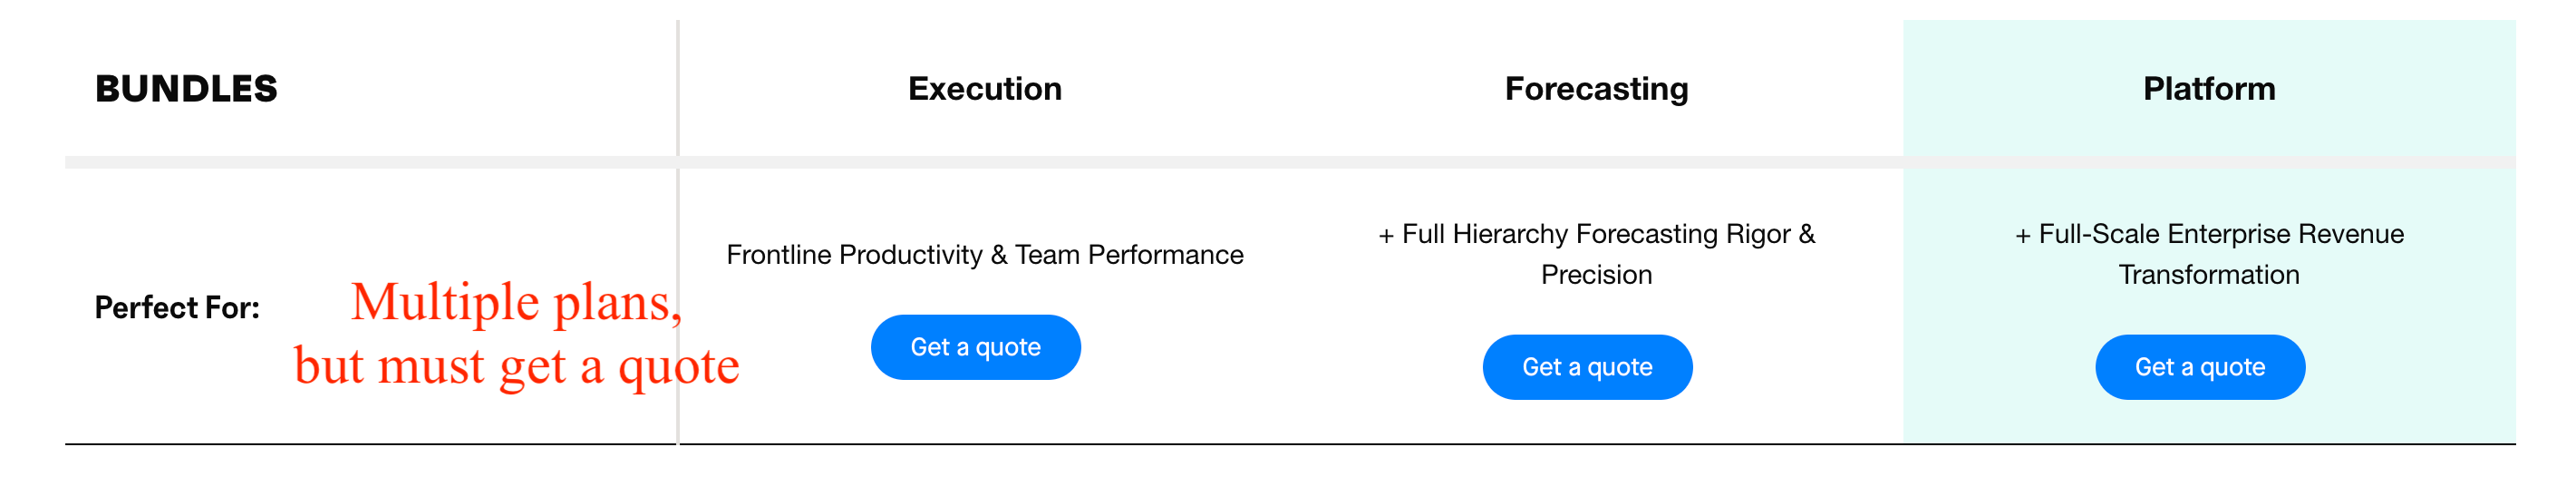The image size is (2576, 486).
Task: Select the Forecasting column heading
Action: 1597,89
